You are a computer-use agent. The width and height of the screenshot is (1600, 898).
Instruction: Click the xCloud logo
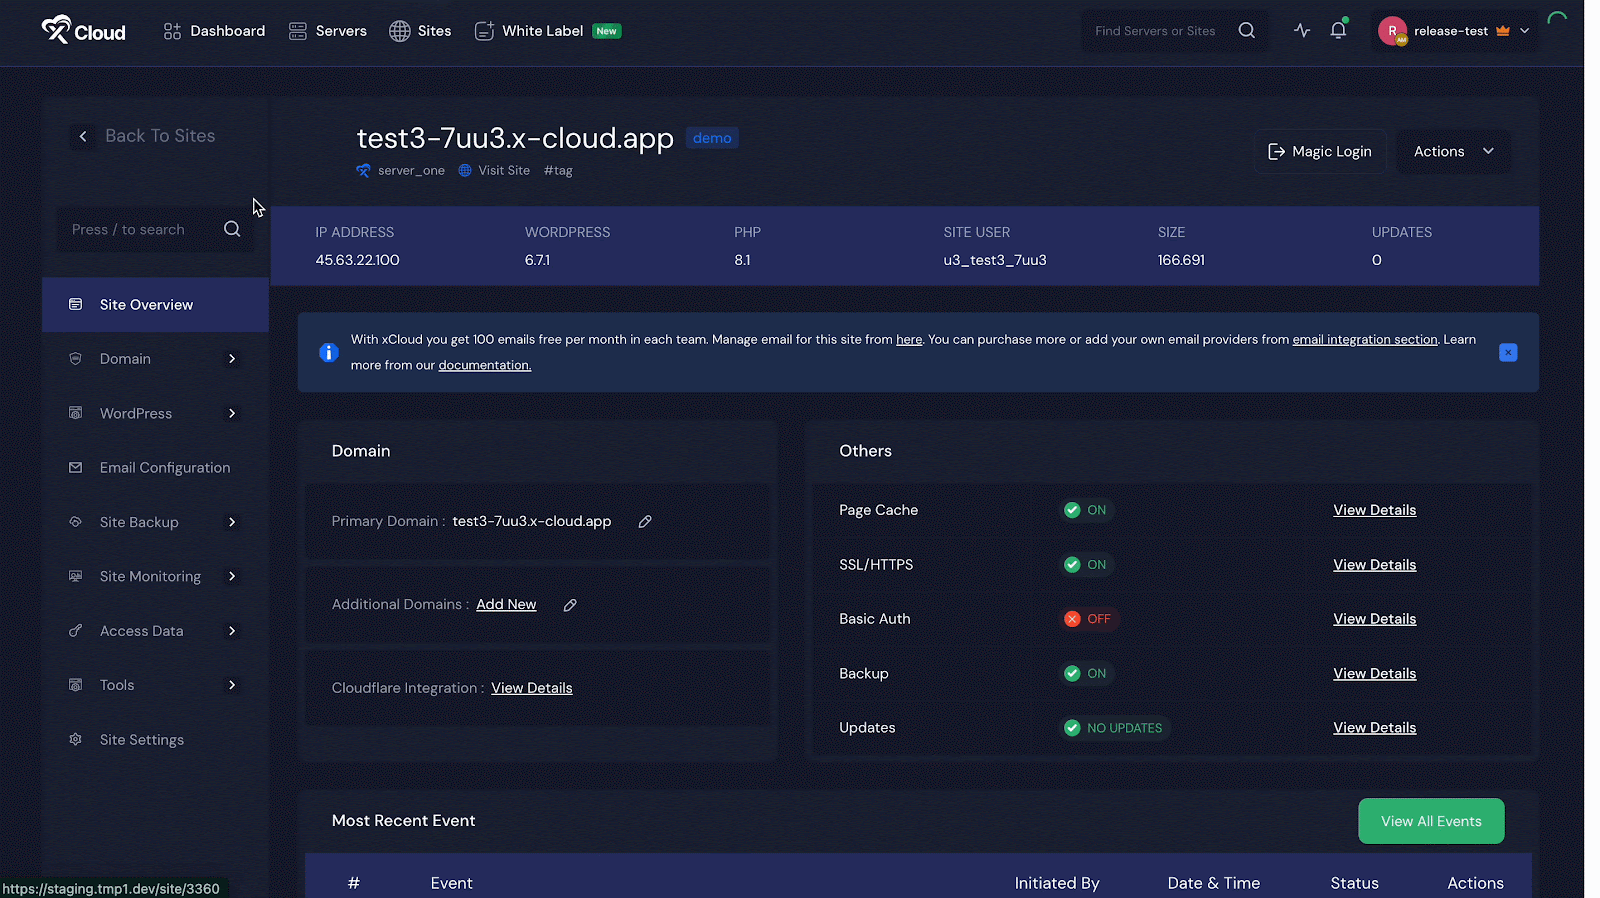pyautogui.click(x=84, y=31)
